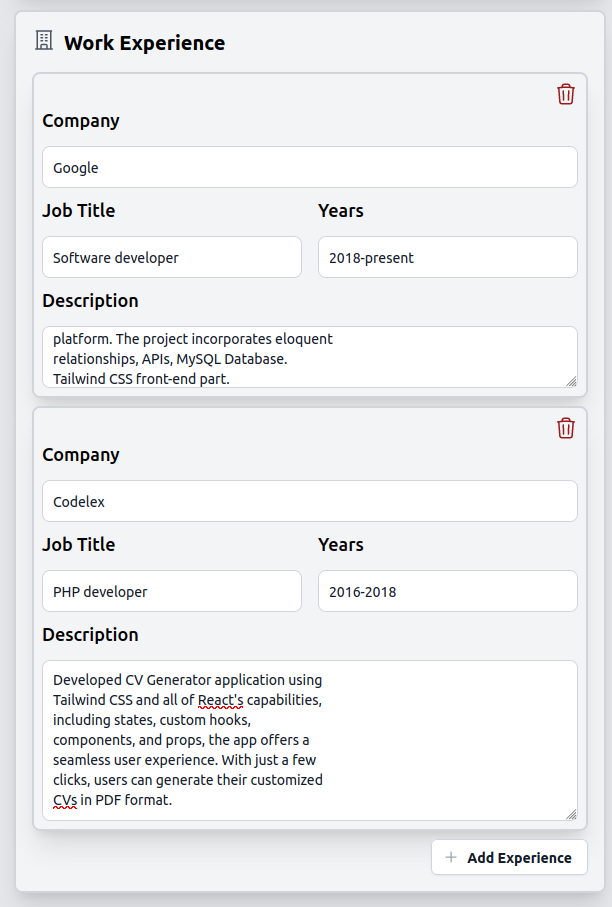Focus the PHP developer job title field
The height and width of the screenshot is (907, 612).
[x=171, y=591]
